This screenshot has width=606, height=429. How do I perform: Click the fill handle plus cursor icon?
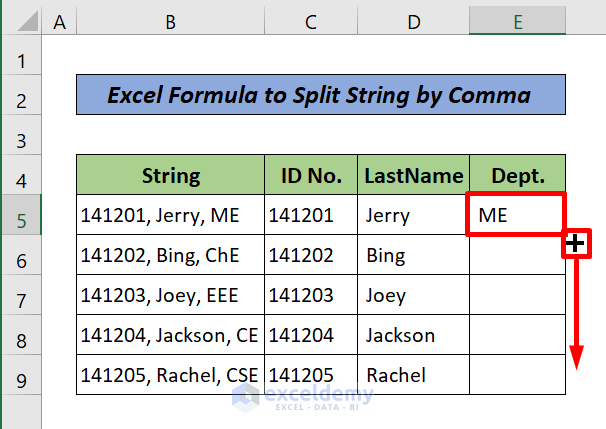tap(576, 243)
